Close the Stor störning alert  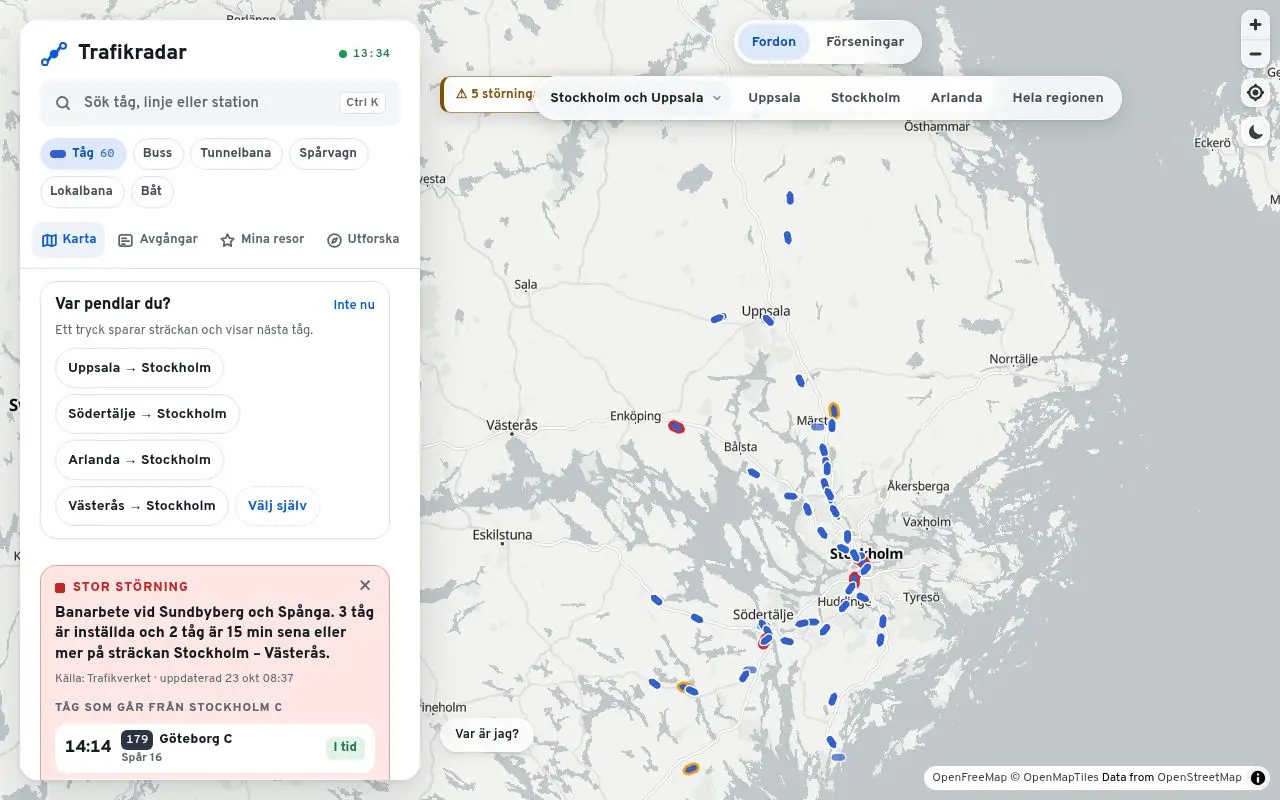coord(365,585)
